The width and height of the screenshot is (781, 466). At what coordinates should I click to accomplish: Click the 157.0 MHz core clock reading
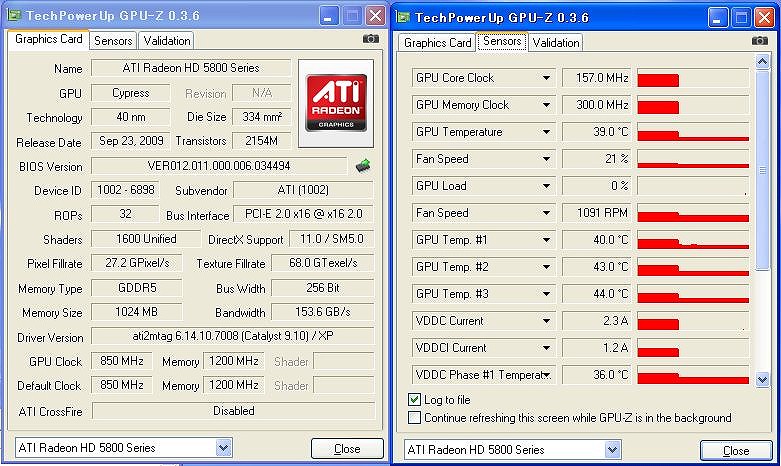click(597, 78)
